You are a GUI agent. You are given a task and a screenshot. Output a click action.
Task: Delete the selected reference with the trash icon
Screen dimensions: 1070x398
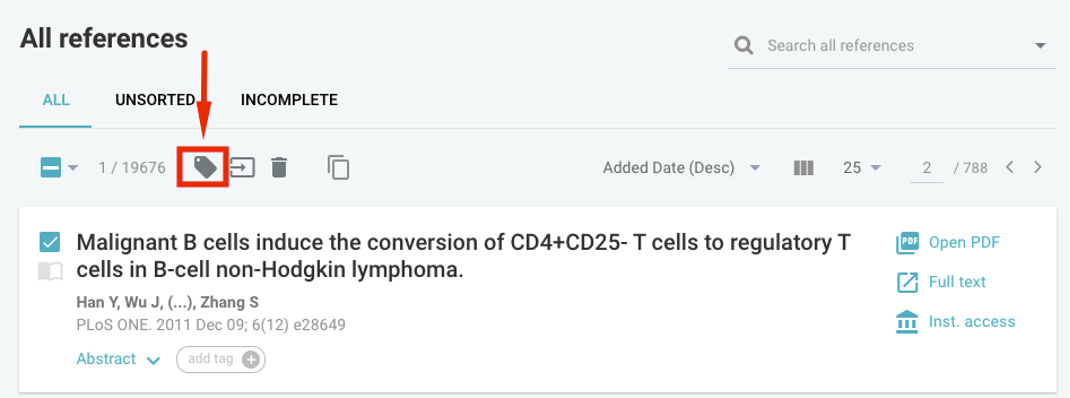(278, 167)
